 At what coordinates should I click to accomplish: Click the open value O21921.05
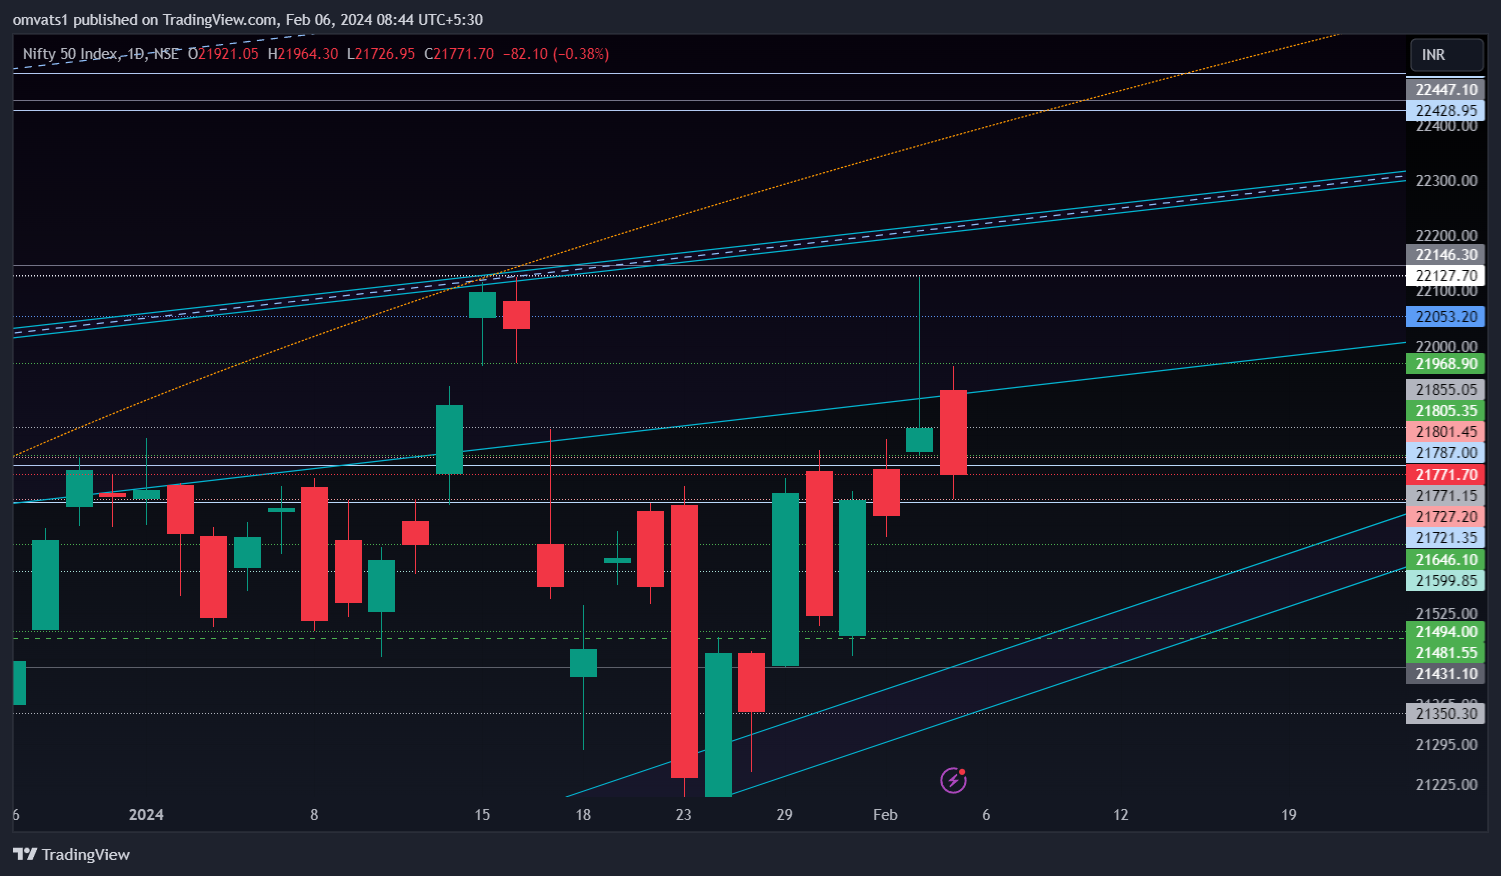(x=223, y=54)
